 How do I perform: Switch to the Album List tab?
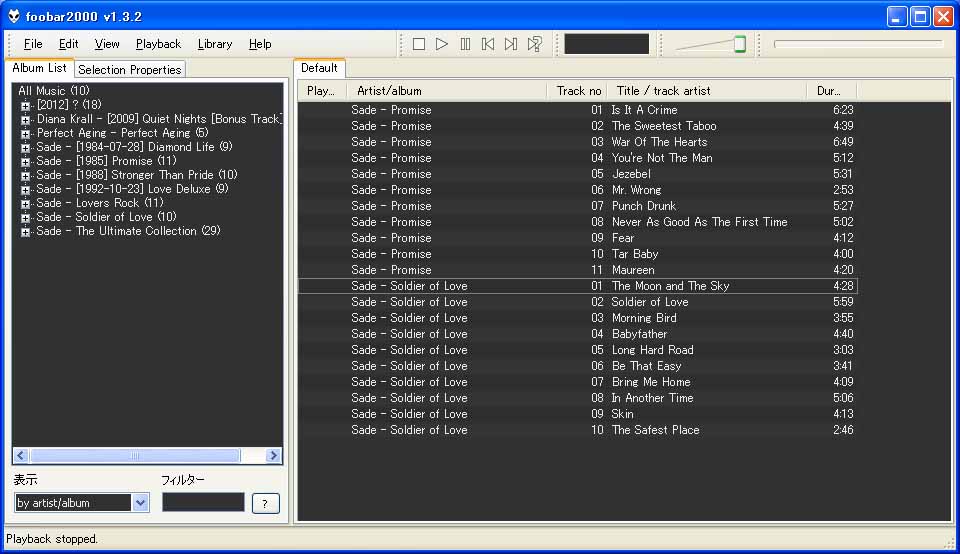point(39,68)
